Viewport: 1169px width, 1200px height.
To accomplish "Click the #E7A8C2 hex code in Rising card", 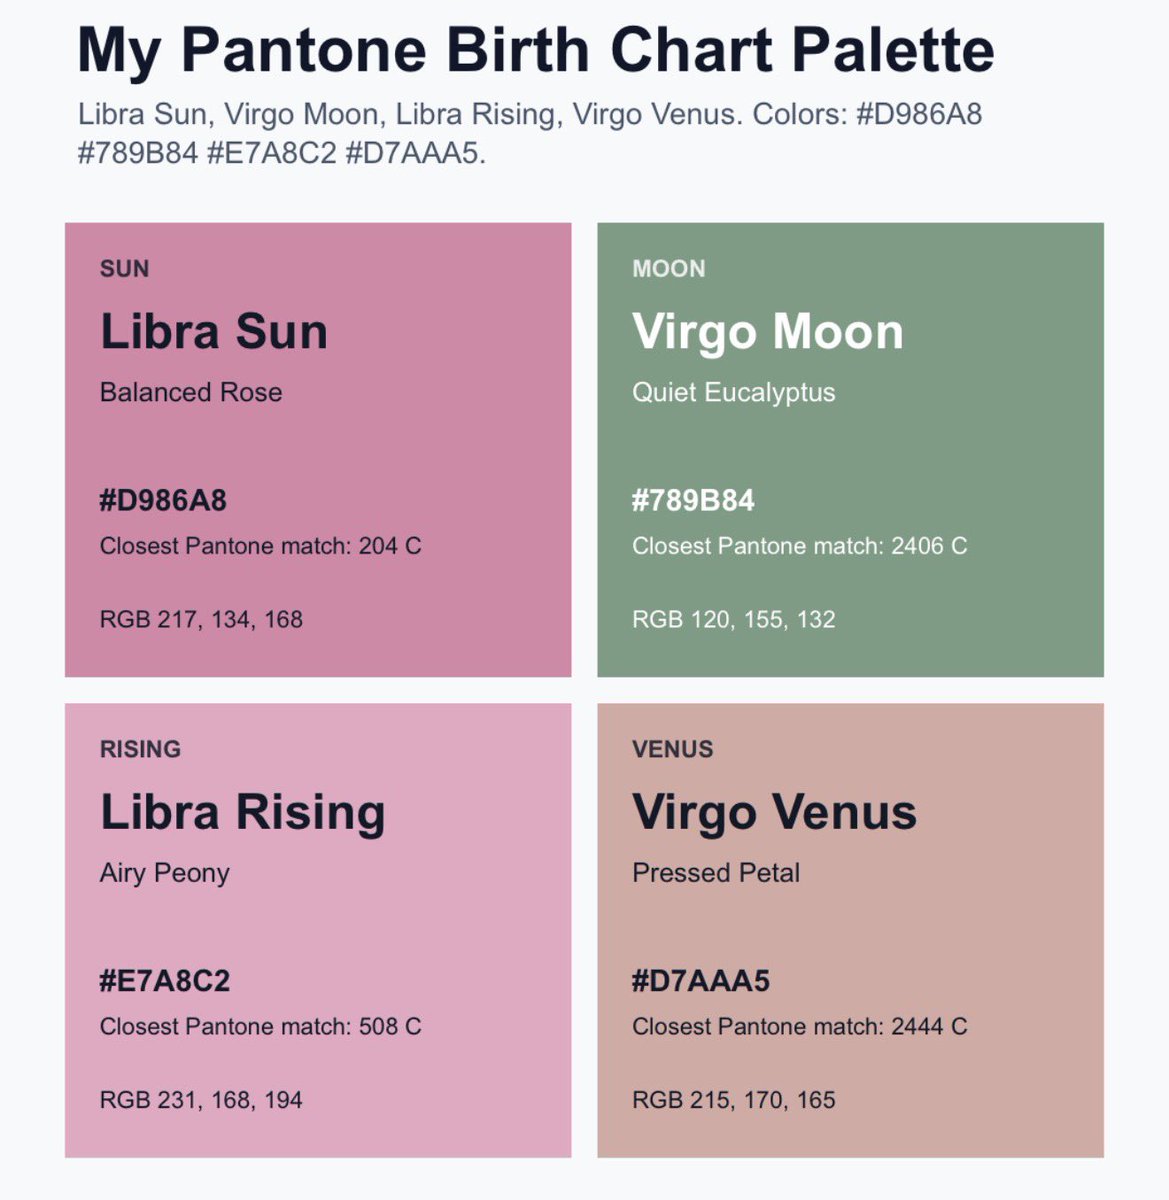I will (165, 981).
